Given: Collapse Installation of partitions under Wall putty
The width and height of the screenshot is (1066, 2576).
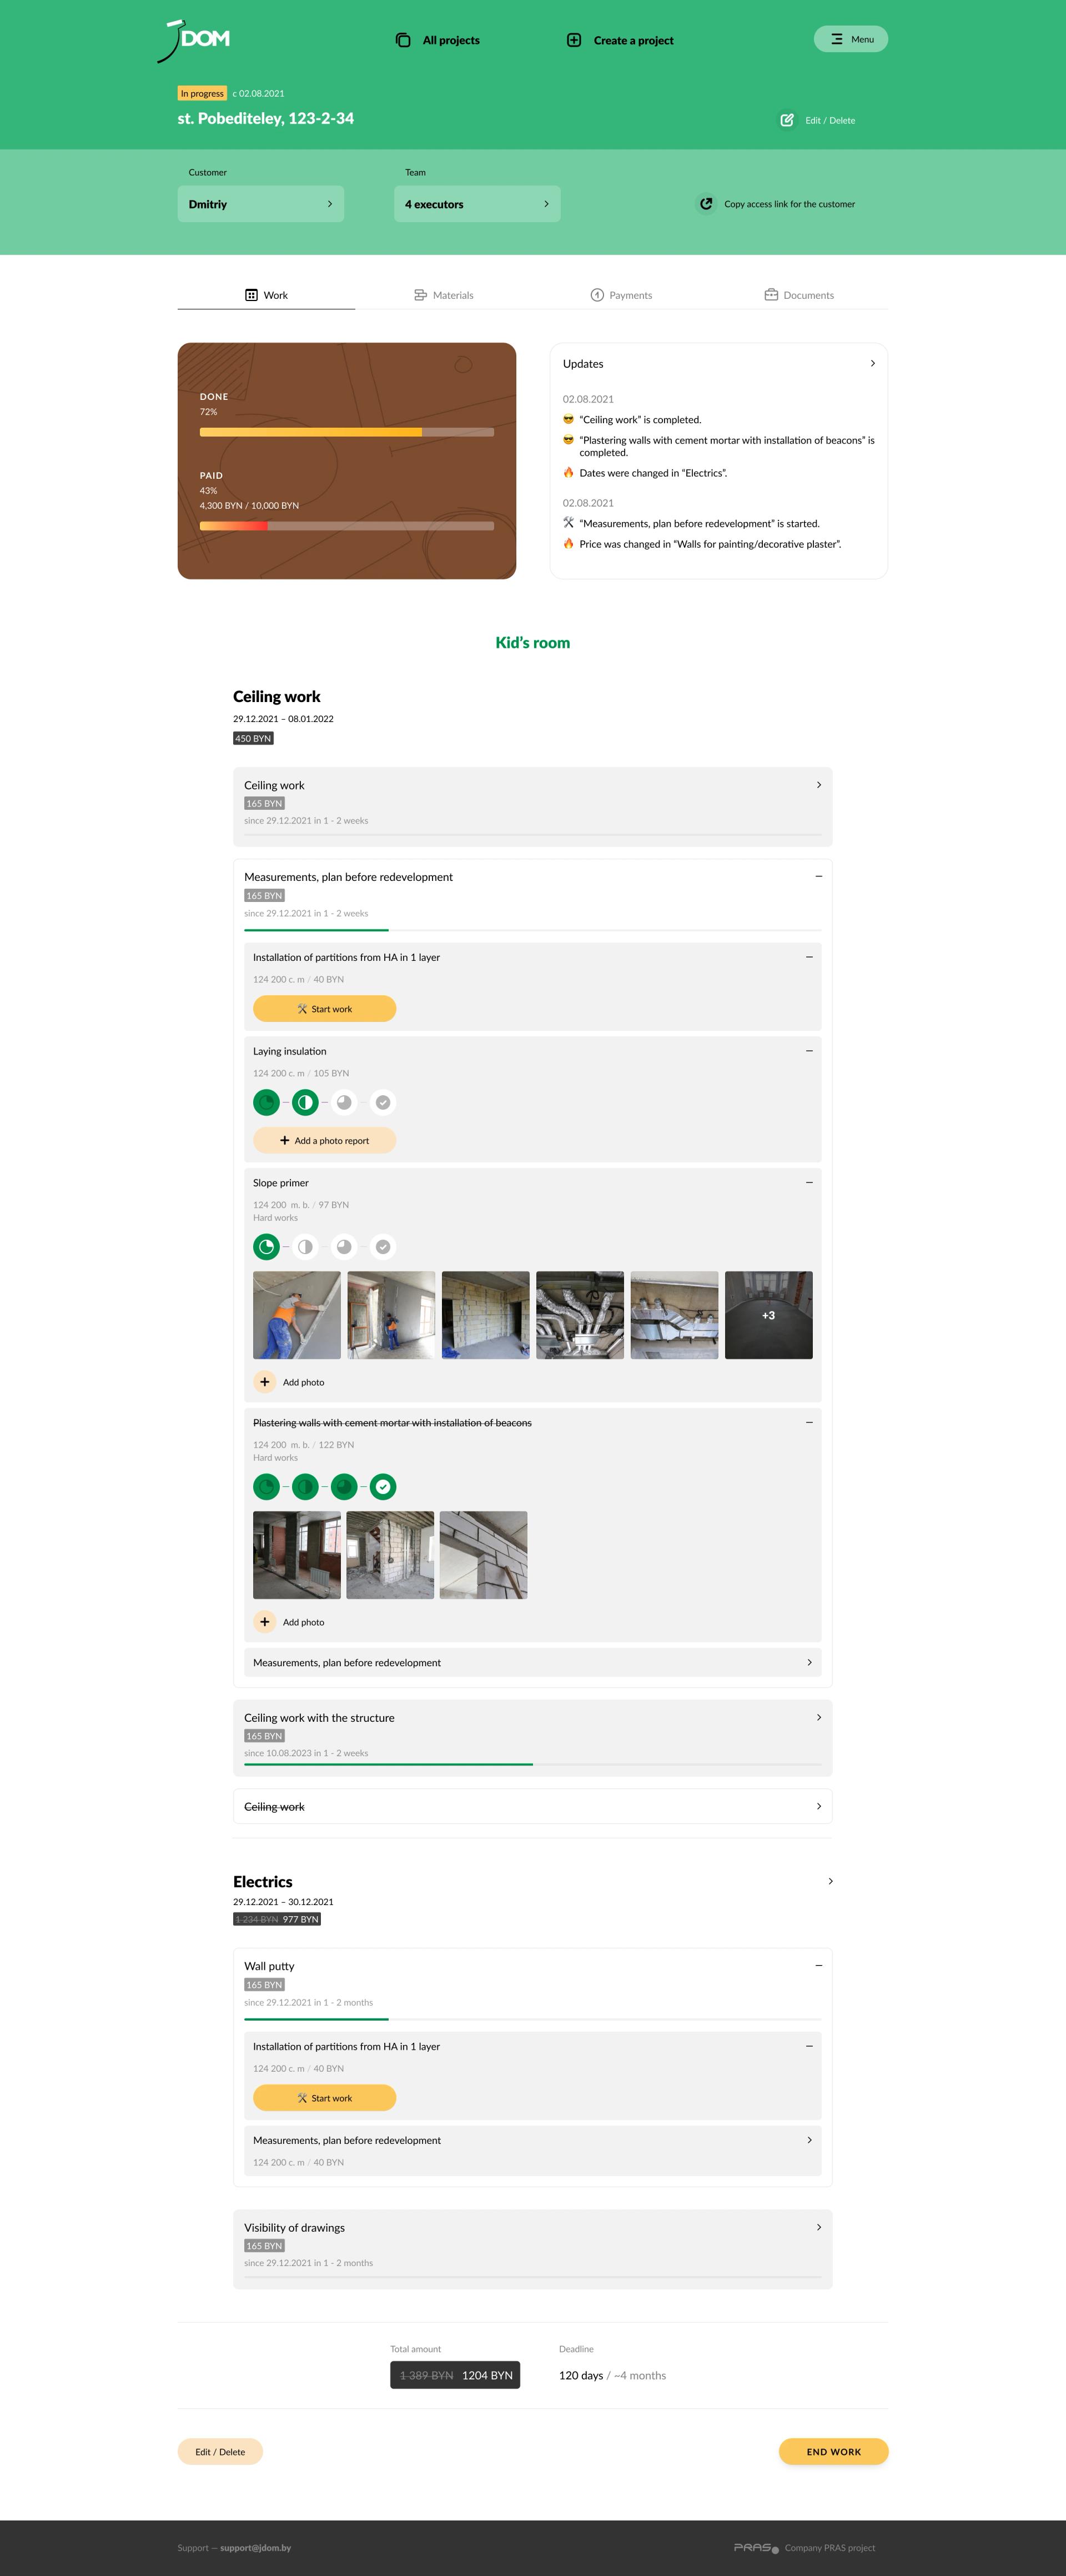Looking at the screenshot, I should [809, 2047].
